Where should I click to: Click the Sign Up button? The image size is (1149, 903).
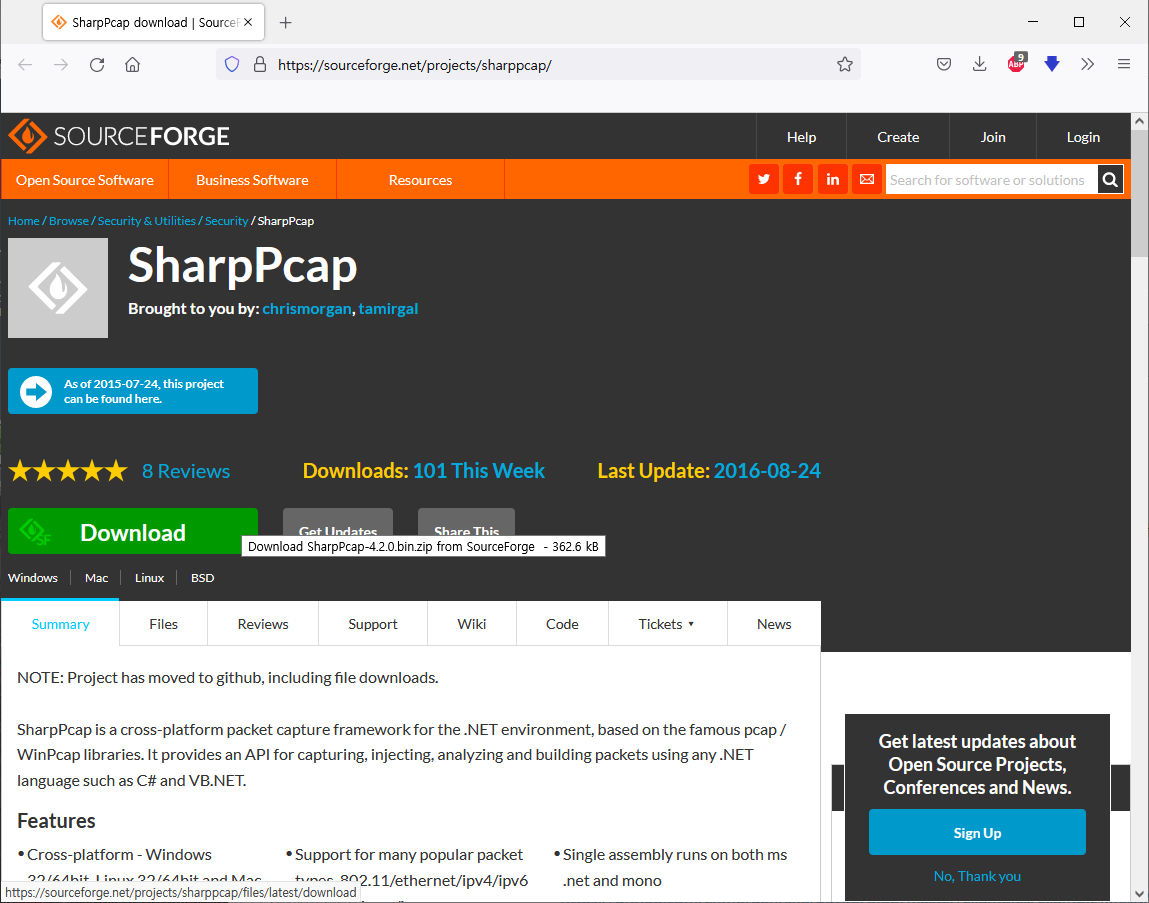coord(977,833)
